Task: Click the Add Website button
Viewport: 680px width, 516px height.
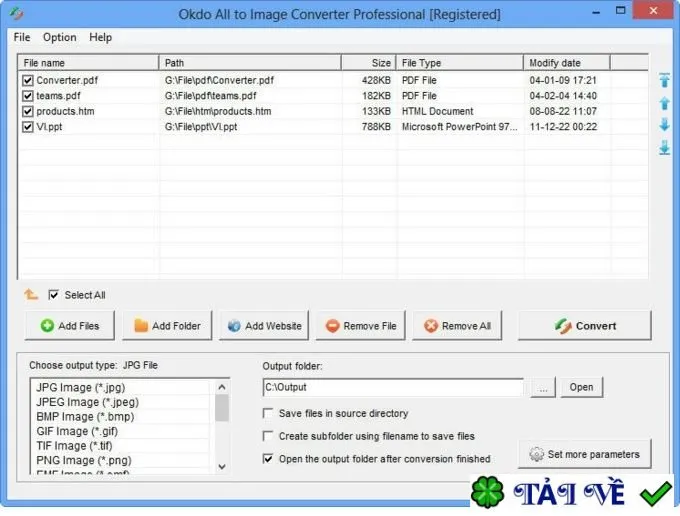Action: [264, 326]
